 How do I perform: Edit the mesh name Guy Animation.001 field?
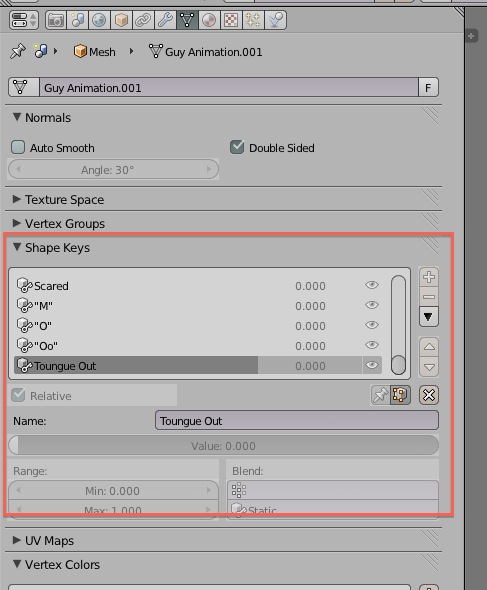pos(229,87)
